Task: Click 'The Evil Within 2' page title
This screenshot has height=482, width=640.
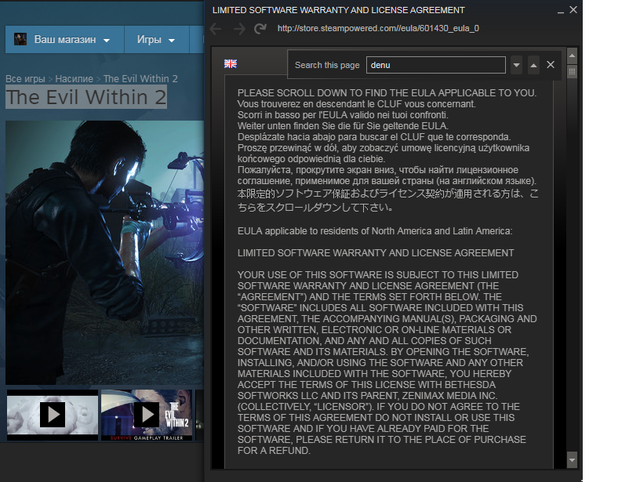Action: (86, 97)
